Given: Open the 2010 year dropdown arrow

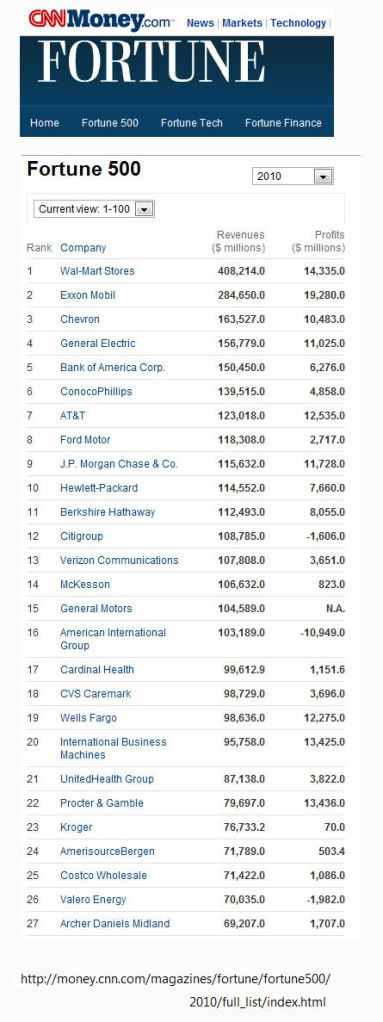Looking at the screenshot, I should (x=323, y=176).
